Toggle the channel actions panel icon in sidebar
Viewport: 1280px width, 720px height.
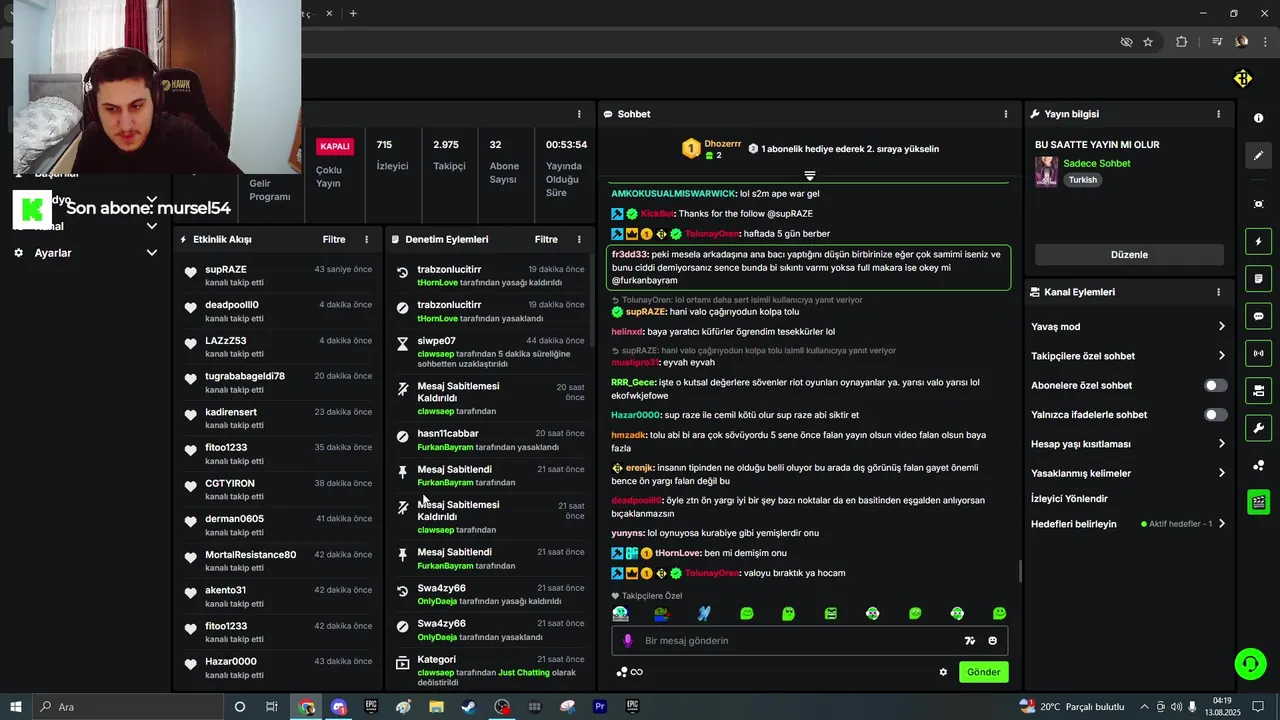click(x=1258, y=390)
